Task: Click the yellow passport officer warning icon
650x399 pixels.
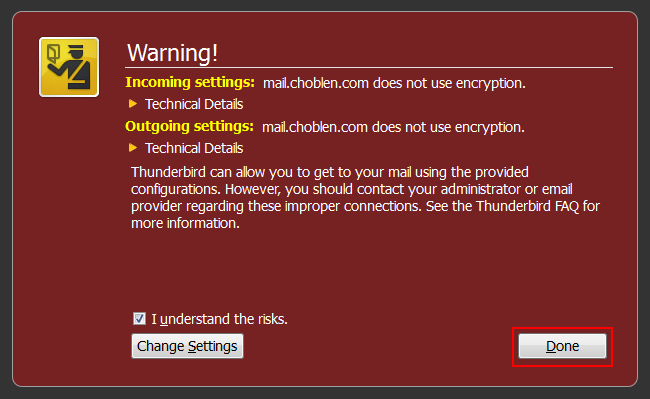Action: (69, 67)
